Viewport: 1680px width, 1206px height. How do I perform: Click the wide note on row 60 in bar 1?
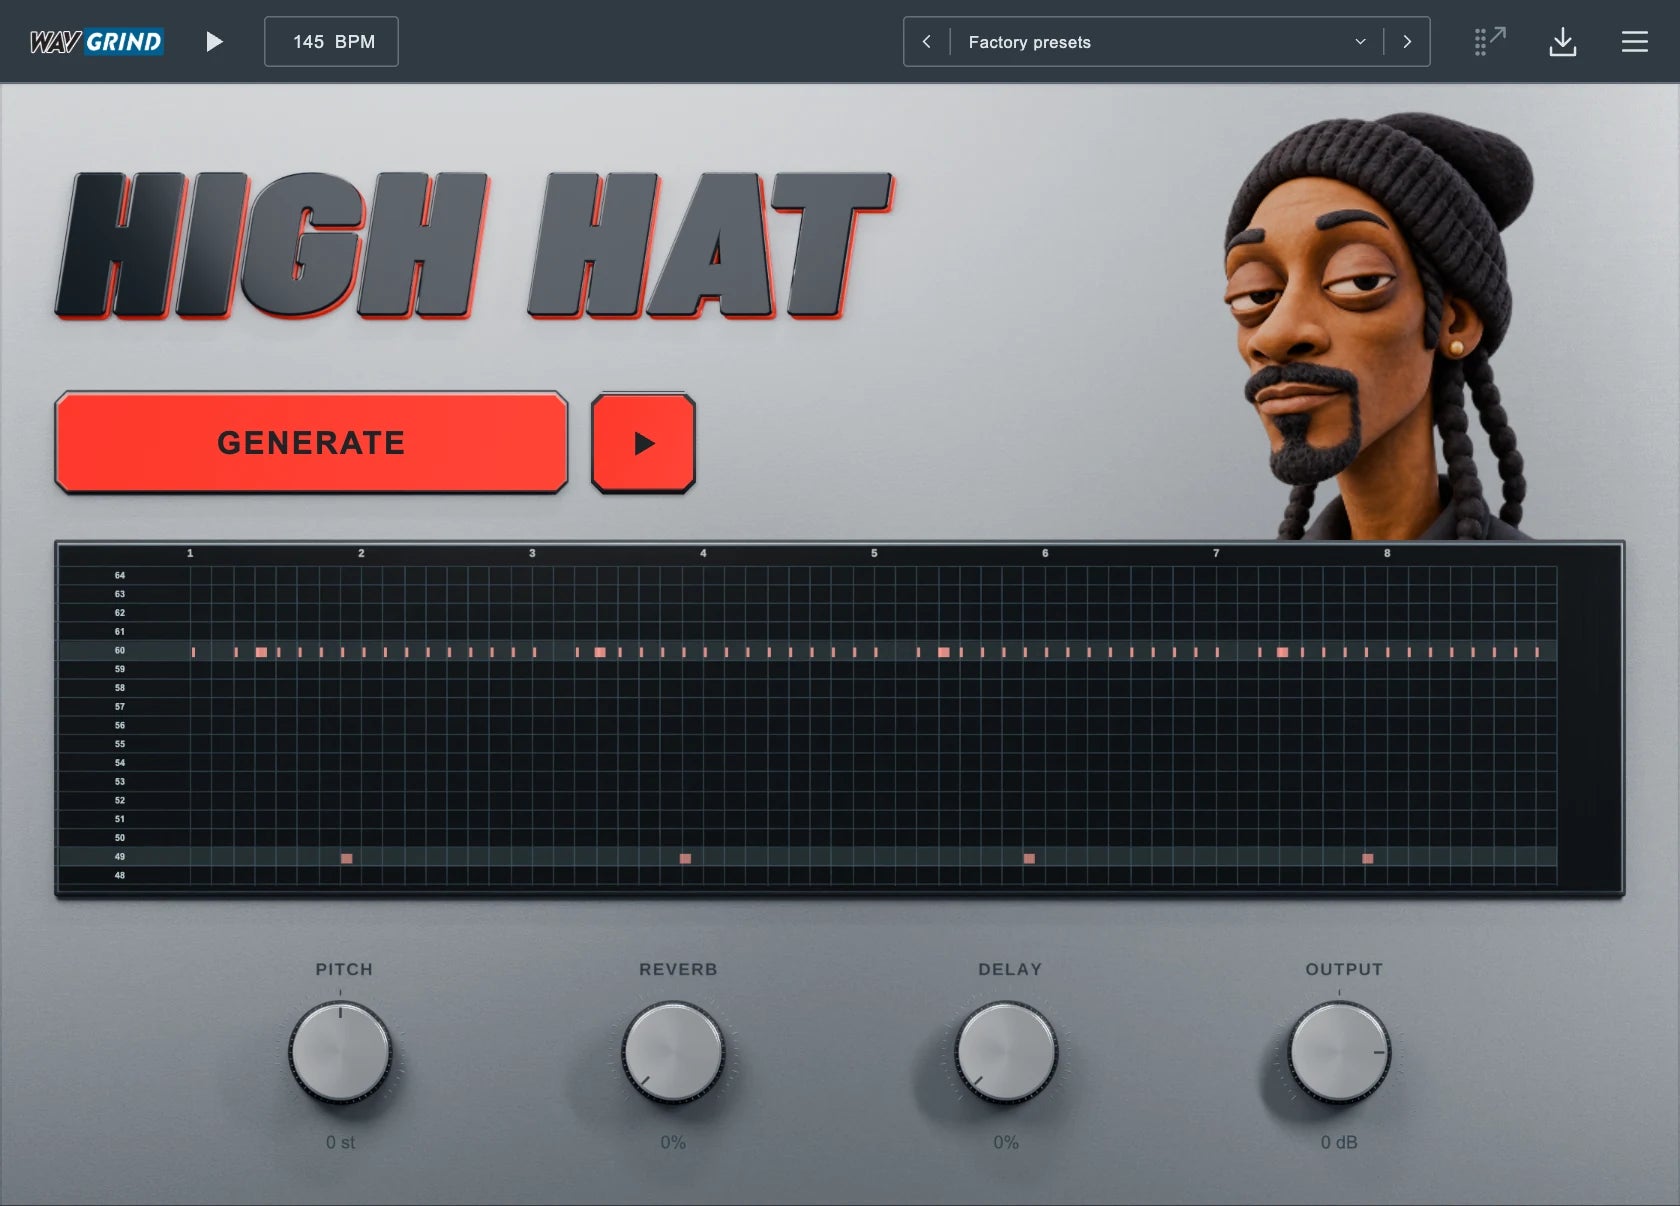point(261,652)
